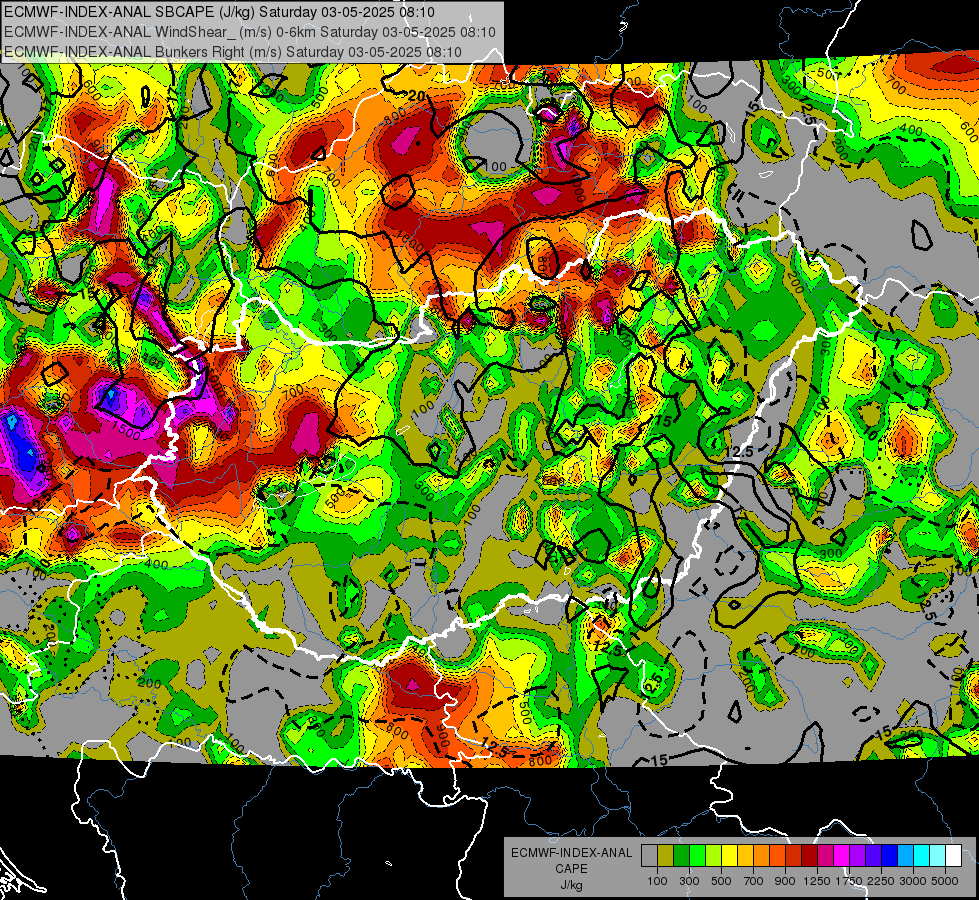This screenshot has height=900, width=979.
Task: Click the 1500 contour label on the map
Action: [127, 431]
